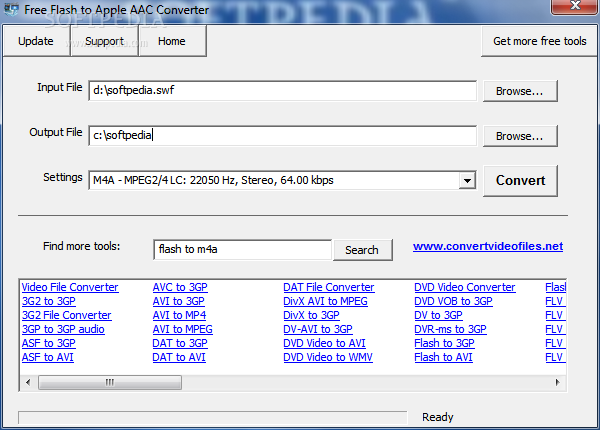Image resolution: width=600 pixels, height=430 pixels.
Task: Click the app icon in title bar
Action: click(11, 9)
